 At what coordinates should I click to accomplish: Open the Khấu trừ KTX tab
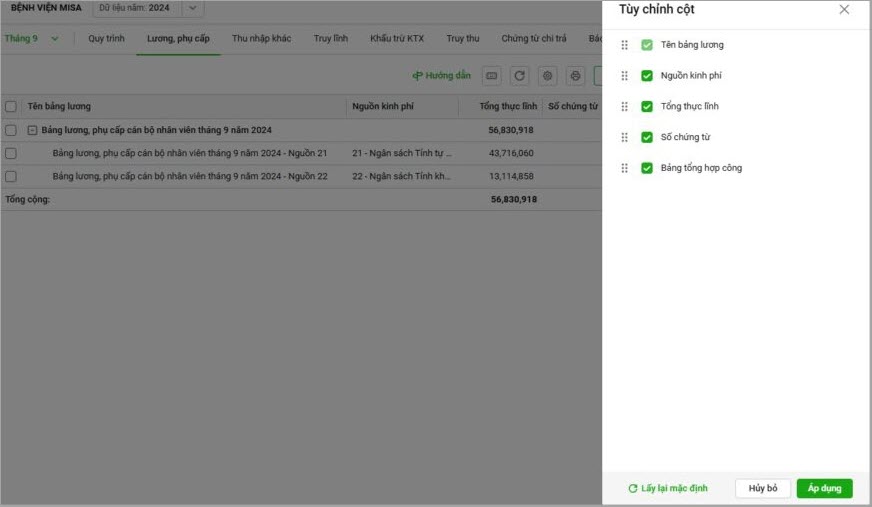[396, 39]
